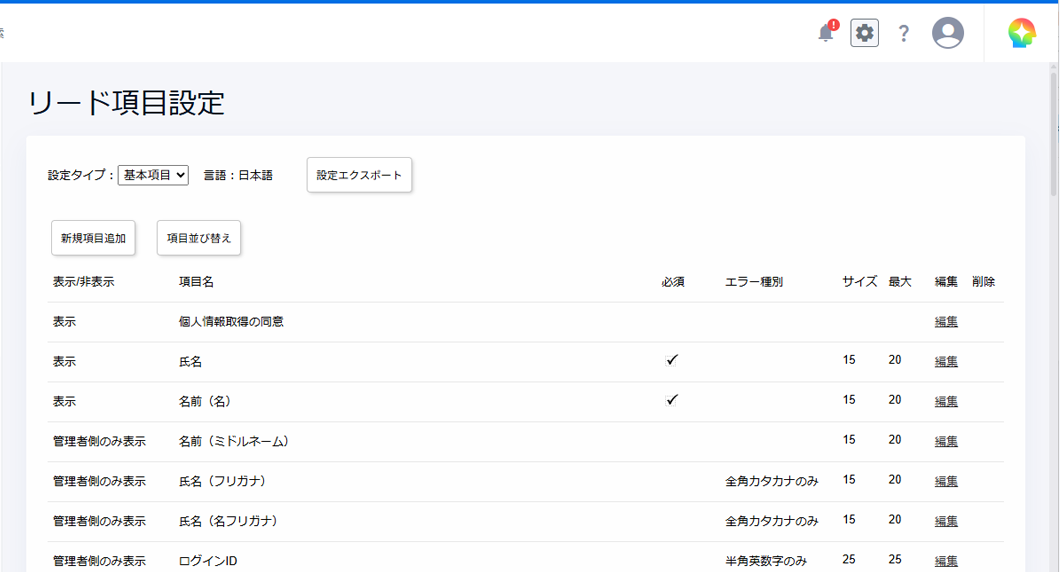Click size value 15 in 氏名 row

pyautogui.click(x=849, y=360)
